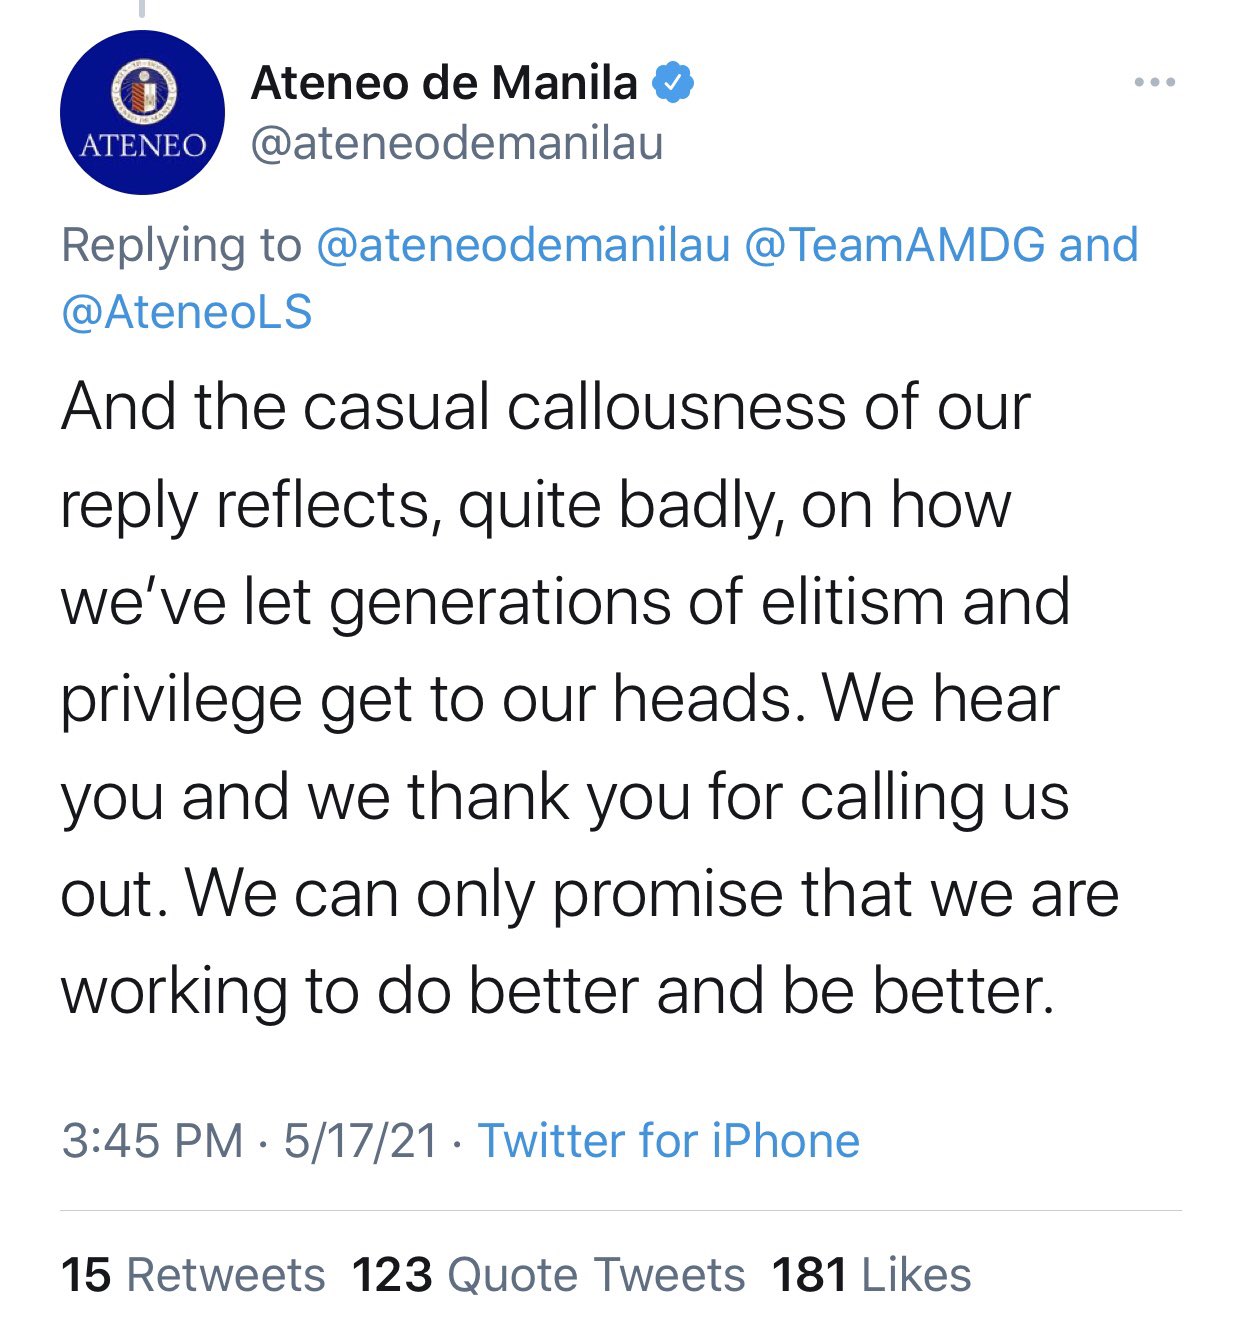
Task: Open the @ateneodemanilau handle below the name
Action: click(457, 144)
